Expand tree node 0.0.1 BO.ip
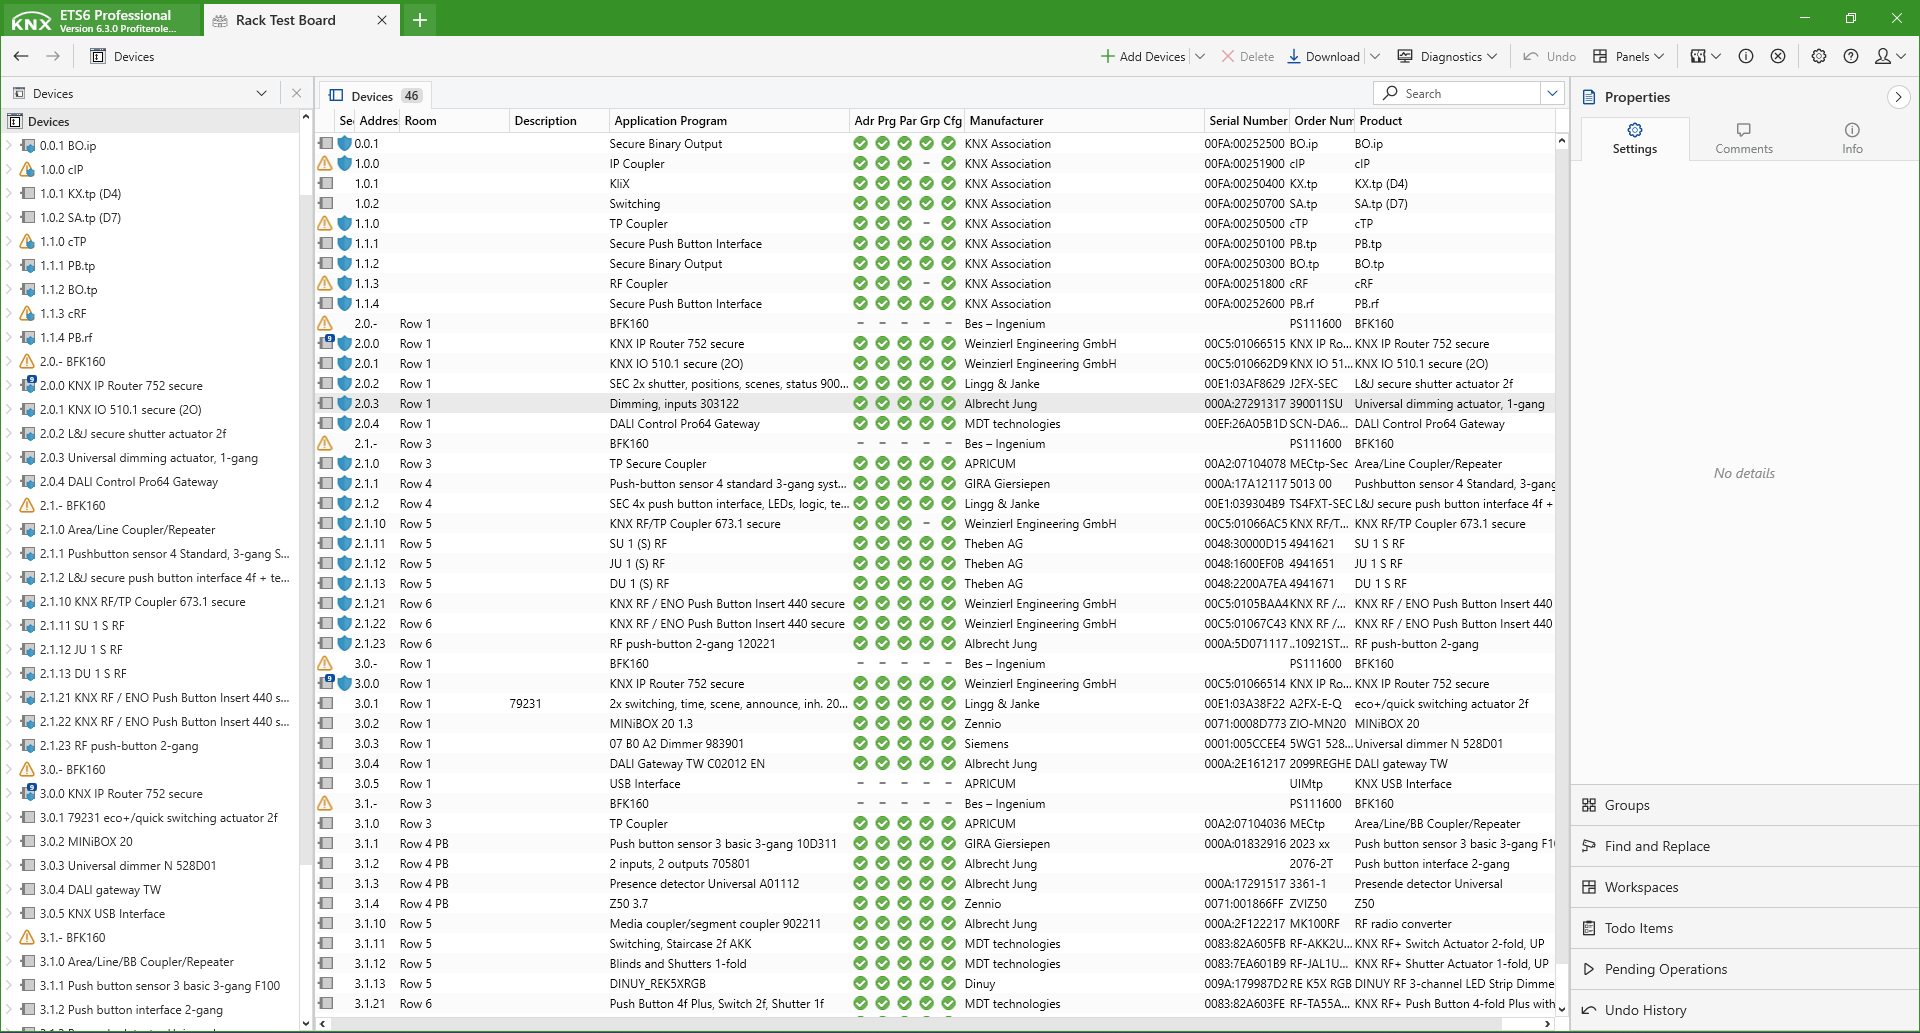 [10, 145]
